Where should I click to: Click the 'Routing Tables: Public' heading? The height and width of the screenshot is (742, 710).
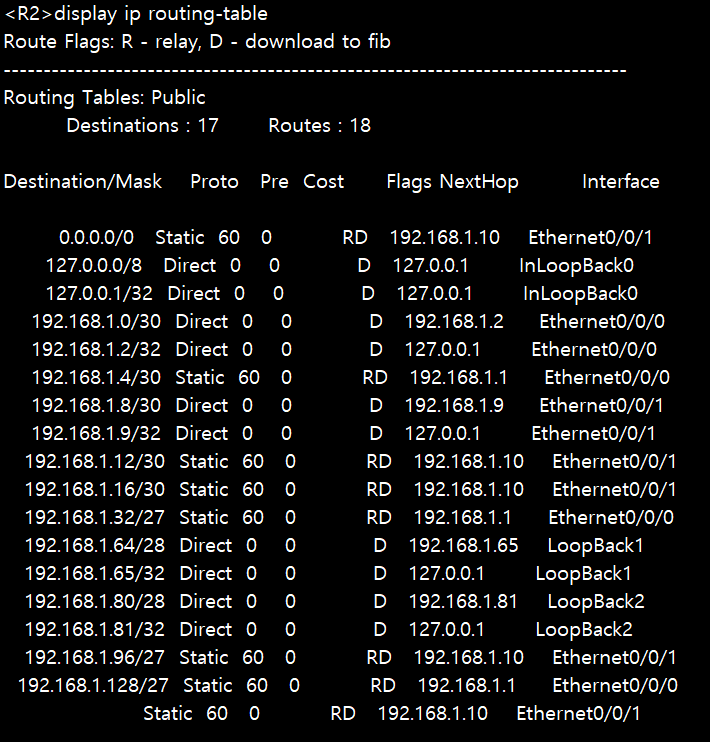105,98
